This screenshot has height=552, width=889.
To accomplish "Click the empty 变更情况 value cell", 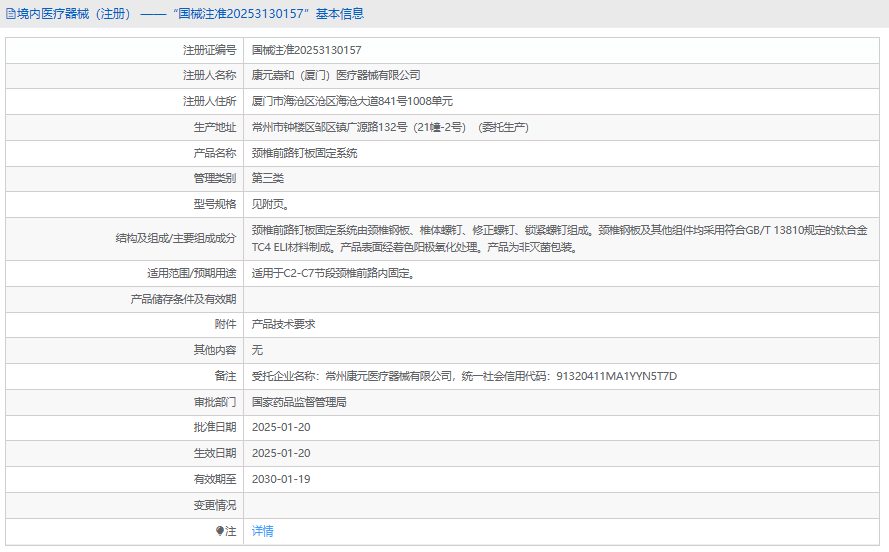I will coord(561,506).
